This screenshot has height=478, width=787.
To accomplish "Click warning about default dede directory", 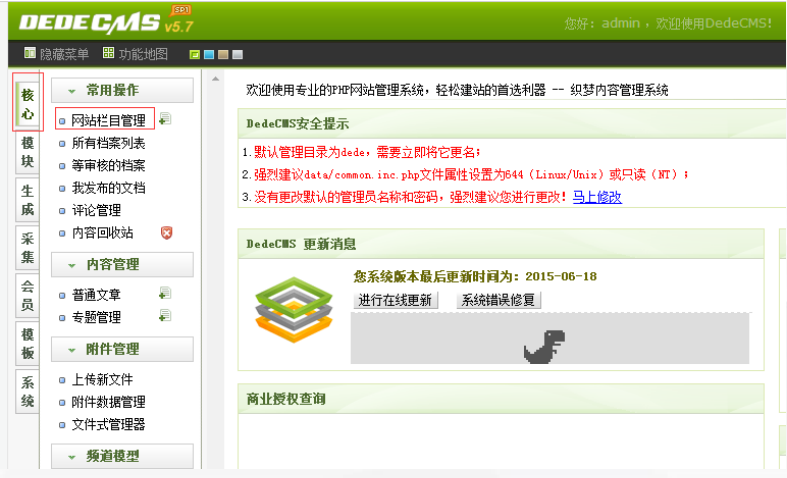I will (367, 152).
